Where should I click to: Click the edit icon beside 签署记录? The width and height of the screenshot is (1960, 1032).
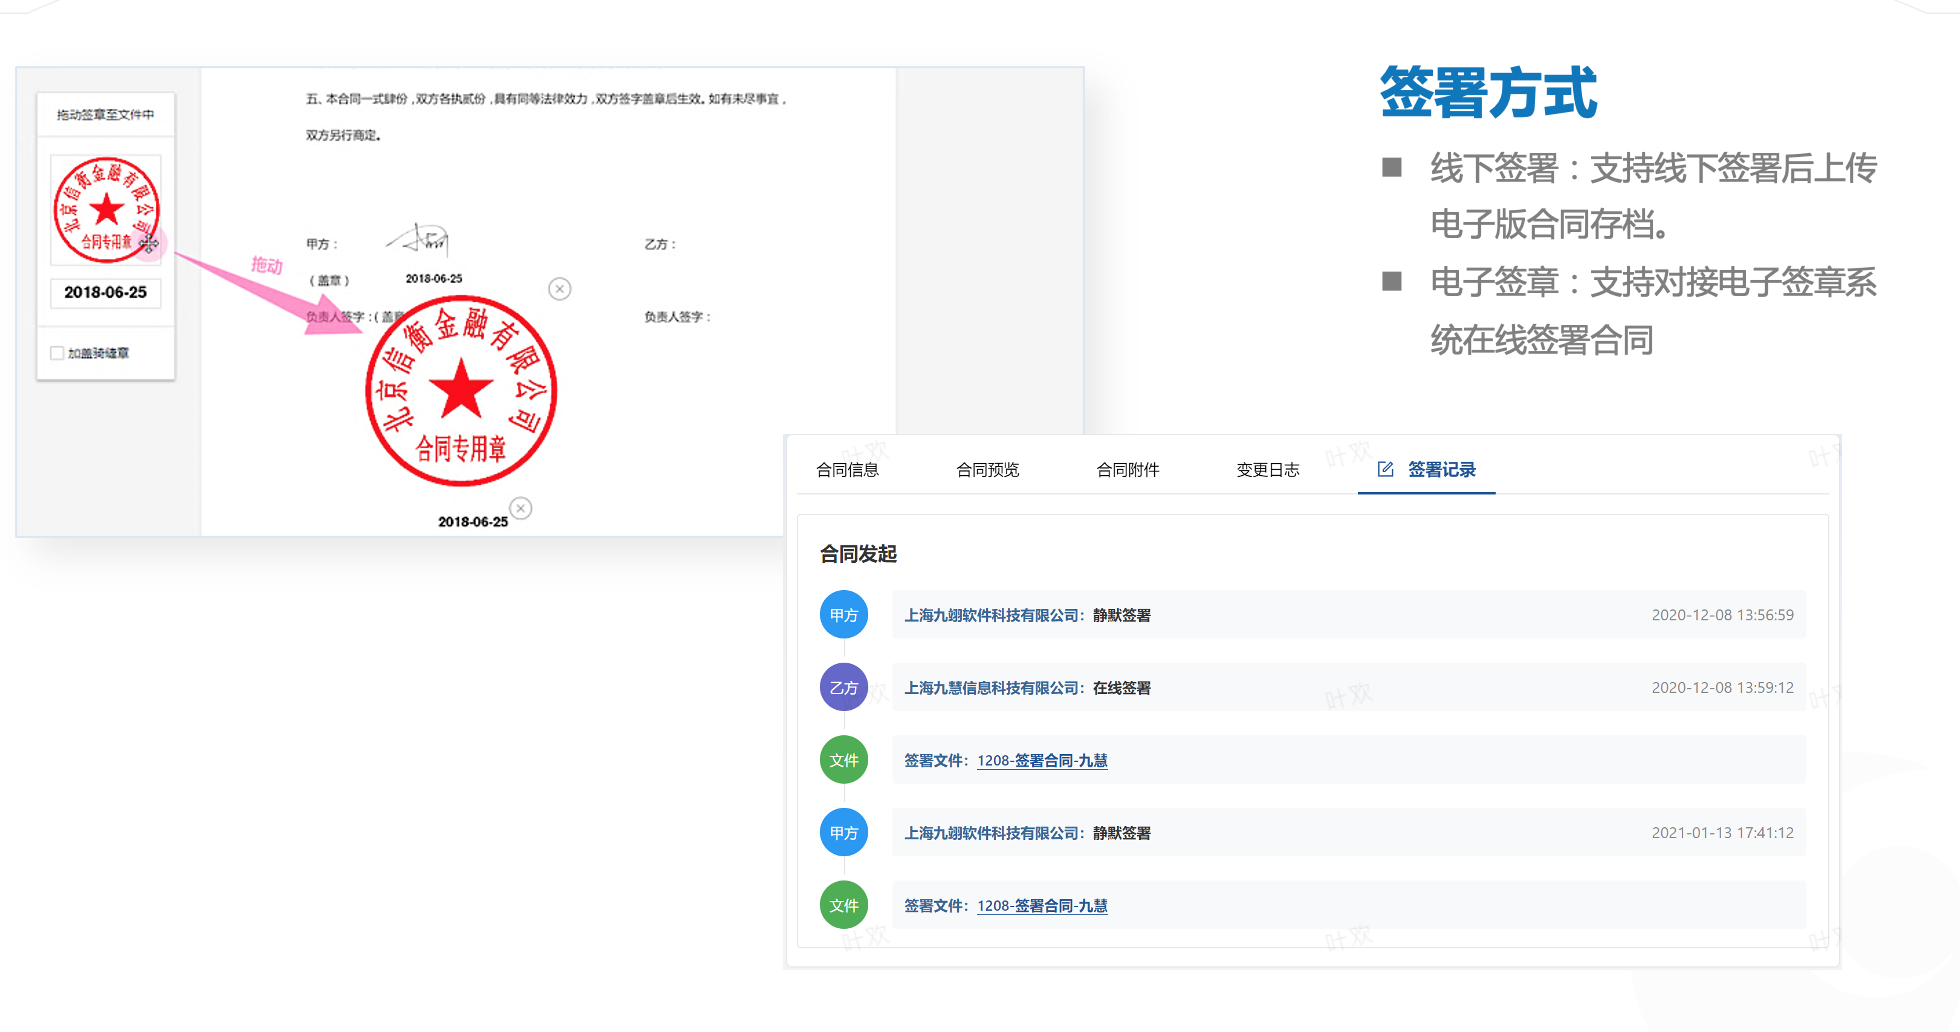tap(1385, 469)
